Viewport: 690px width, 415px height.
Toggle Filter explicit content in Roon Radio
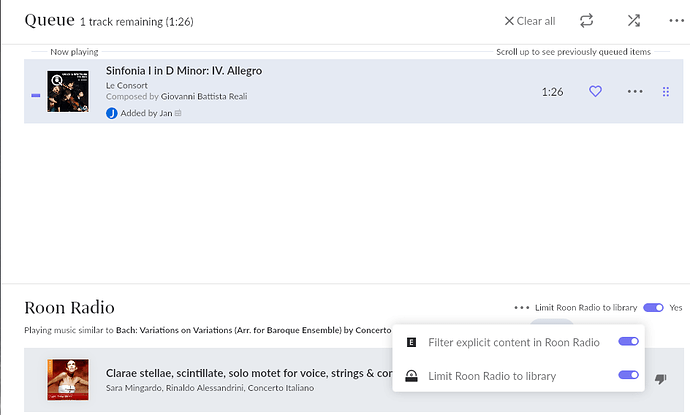628,342
